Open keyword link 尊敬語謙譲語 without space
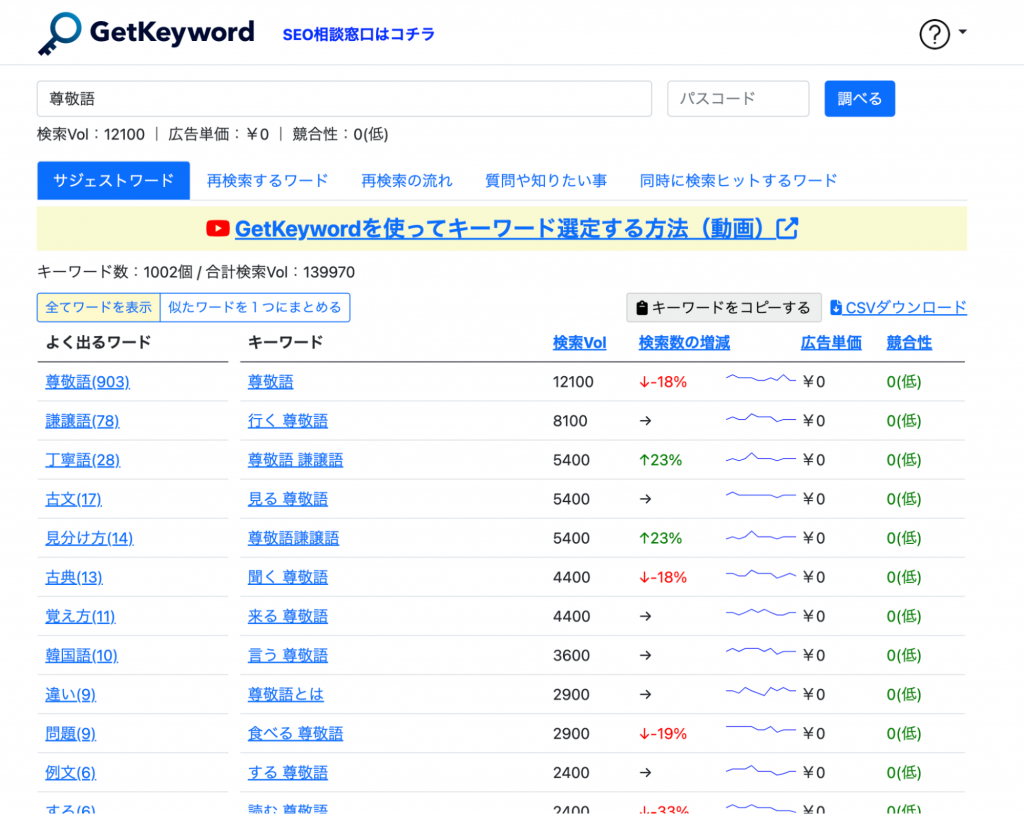1024x814 pixels. coord(293,538)
